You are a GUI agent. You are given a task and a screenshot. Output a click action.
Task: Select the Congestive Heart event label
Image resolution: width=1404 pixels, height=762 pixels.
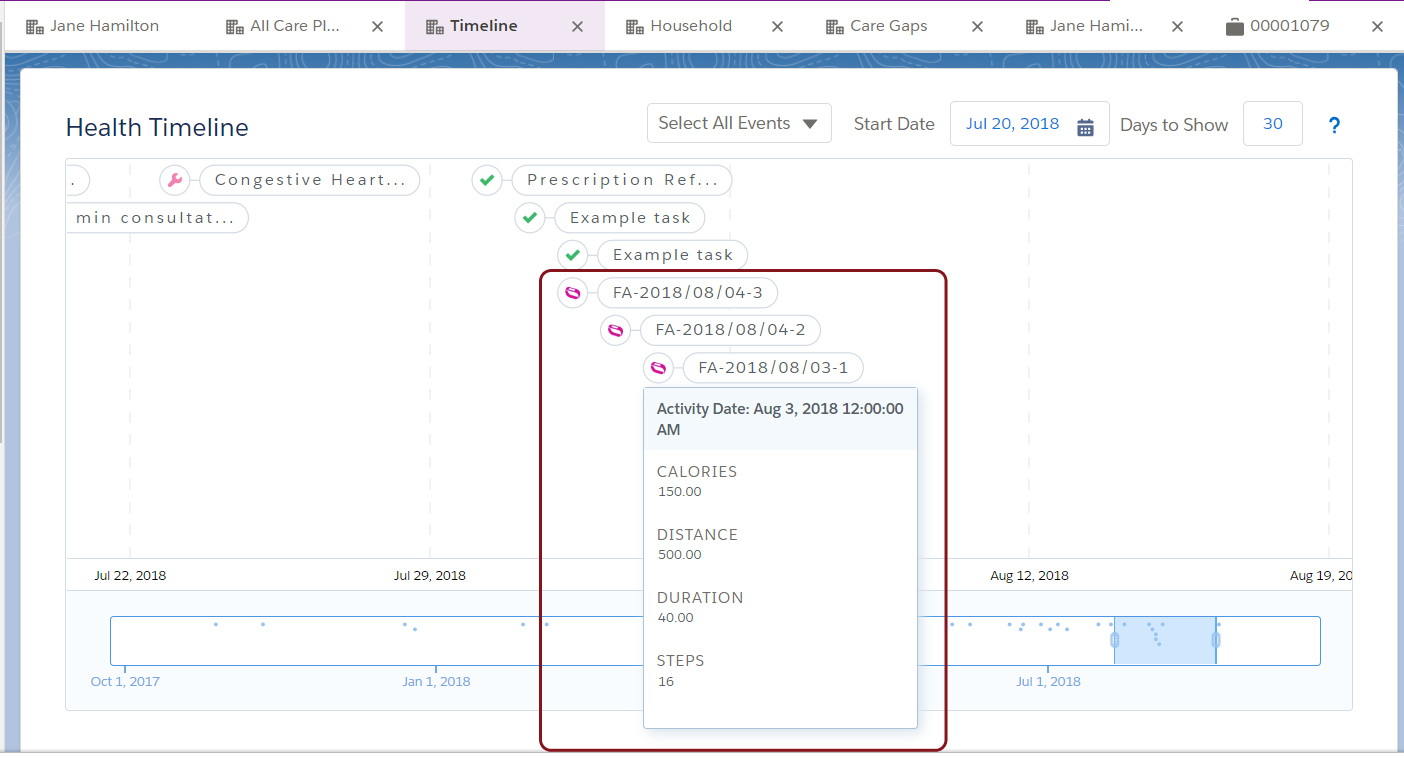click(x=310, y=179)
